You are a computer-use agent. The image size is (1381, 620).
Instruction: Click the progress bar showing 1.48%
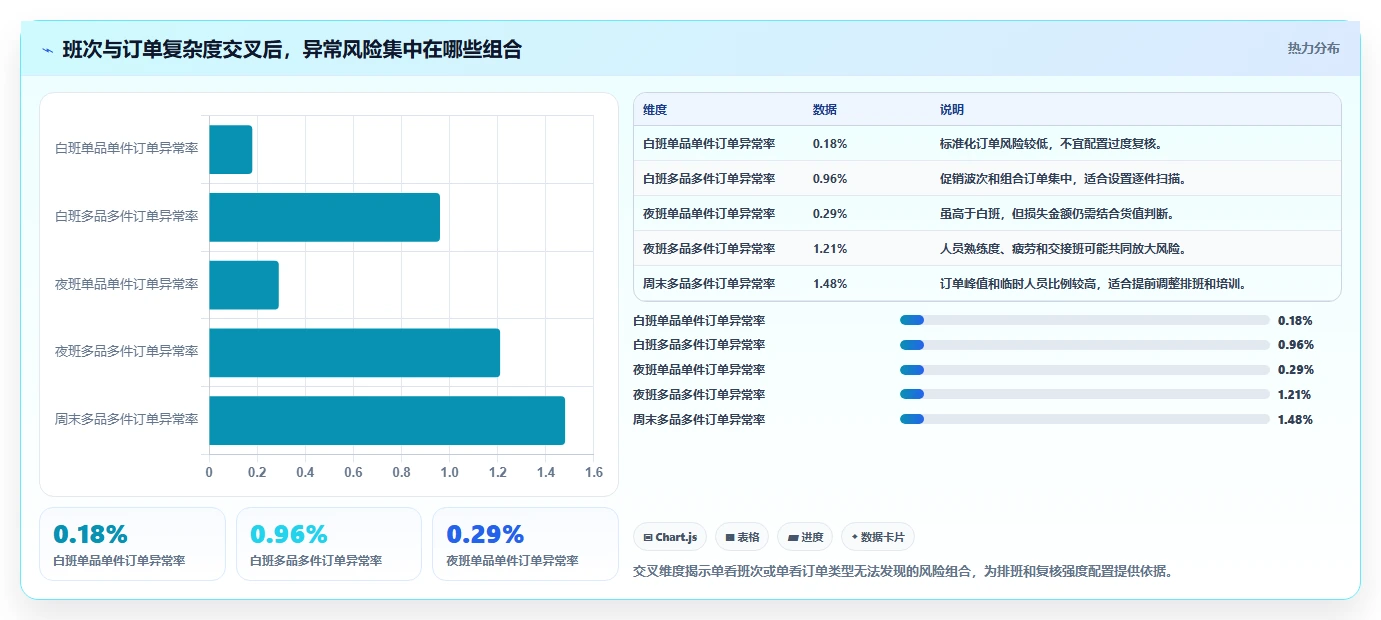(x=1085, y=420)
